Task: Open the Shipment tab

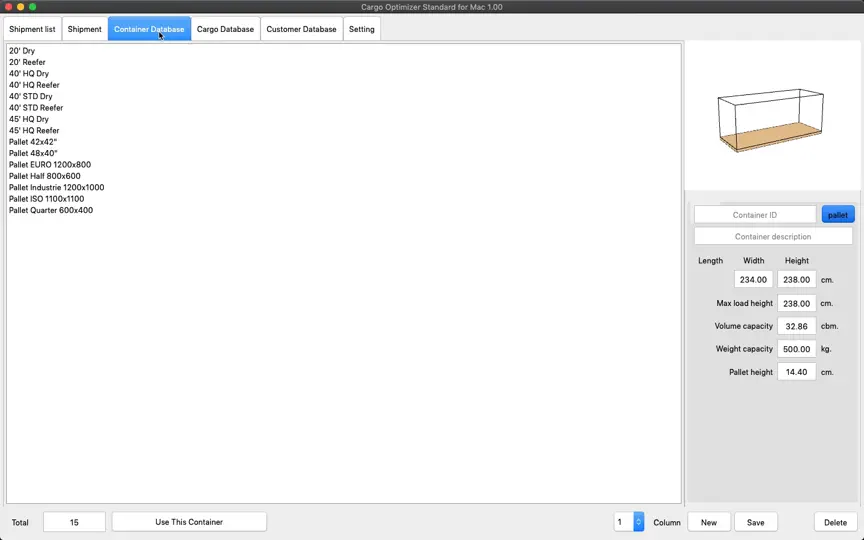Action: point(84,29)
